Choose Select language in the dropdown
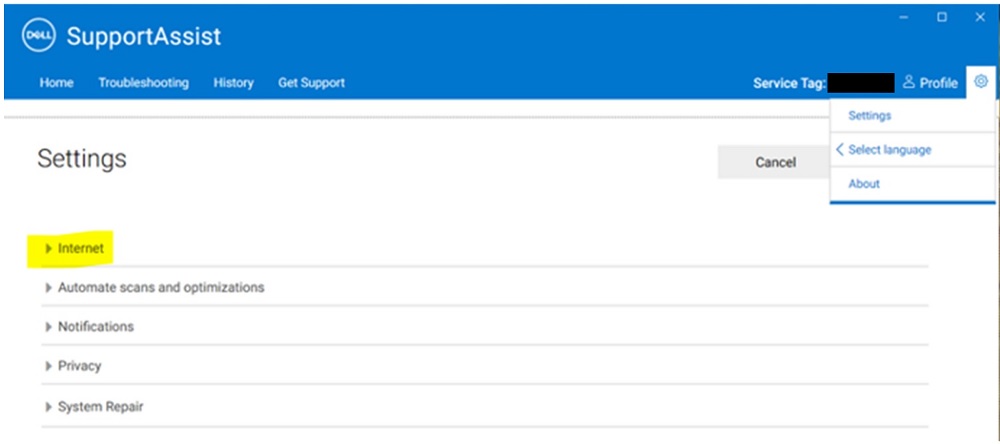Screen dimensions: 1000x444 [x=890, y=150]
